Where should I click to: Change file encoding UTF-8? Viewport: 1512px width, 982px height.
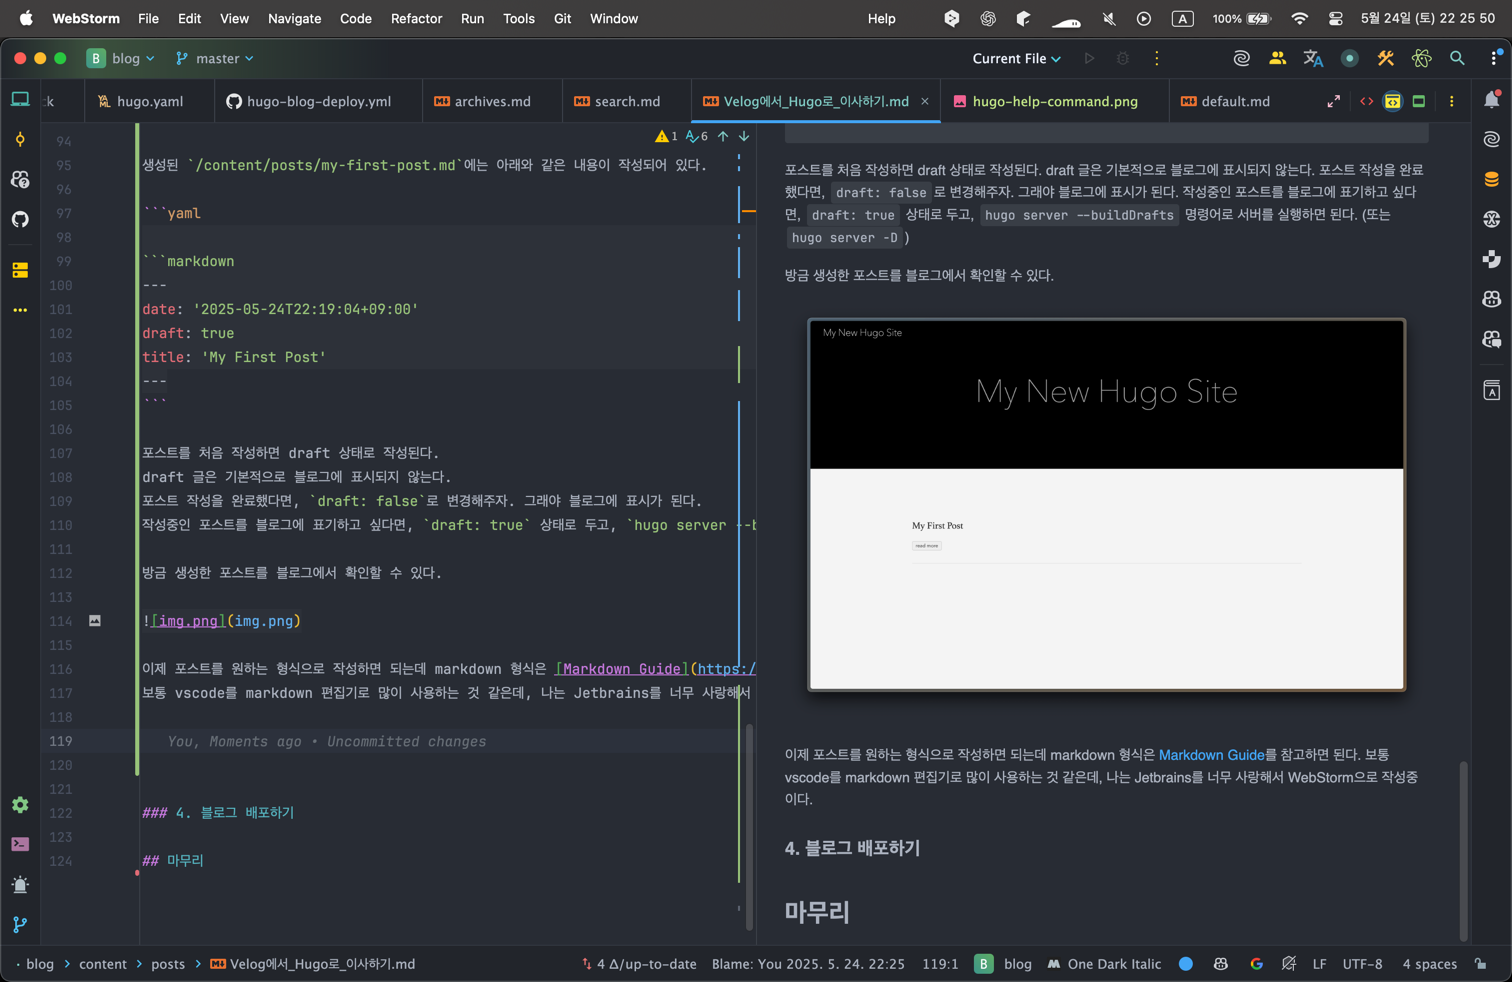pyautogui.click(x=1362, y=964)
